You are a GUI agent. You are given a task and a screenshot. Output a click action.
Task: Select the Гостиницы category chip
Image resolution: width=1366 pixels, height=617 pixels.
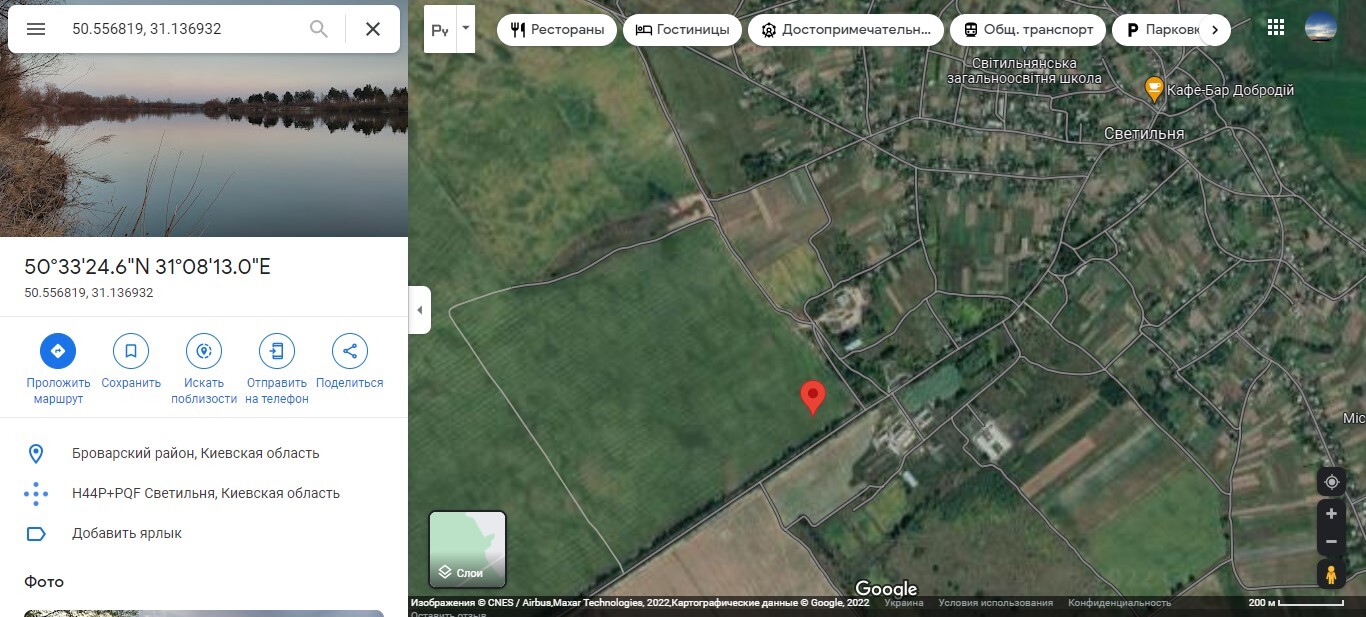(683, 30)
